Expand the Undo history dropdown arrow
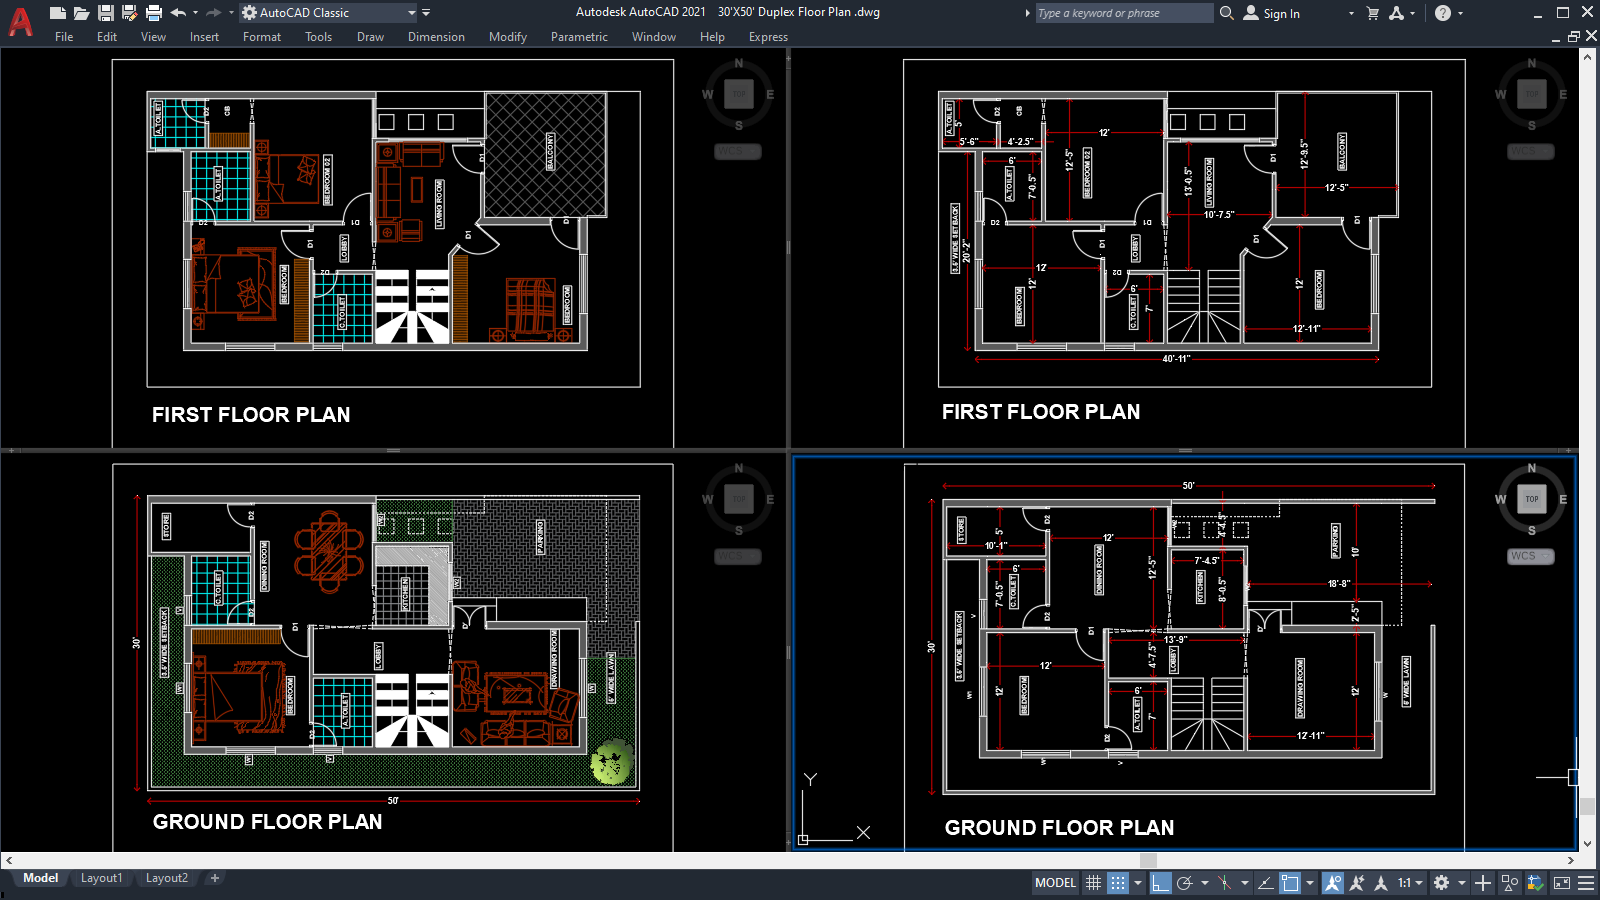Viewport: 1600px width, 900px height. click(194, 12)
